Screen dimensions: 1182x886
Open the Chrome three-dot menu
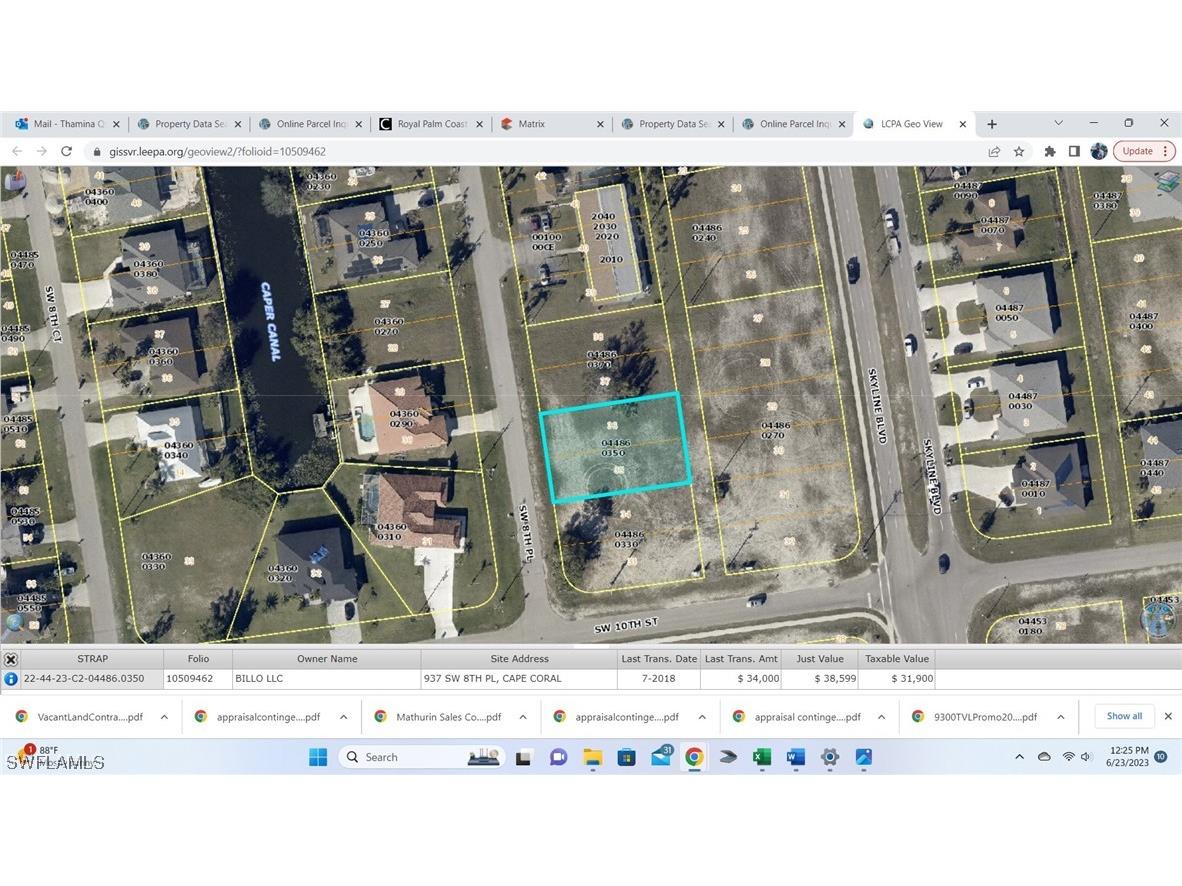[1167, 151]
